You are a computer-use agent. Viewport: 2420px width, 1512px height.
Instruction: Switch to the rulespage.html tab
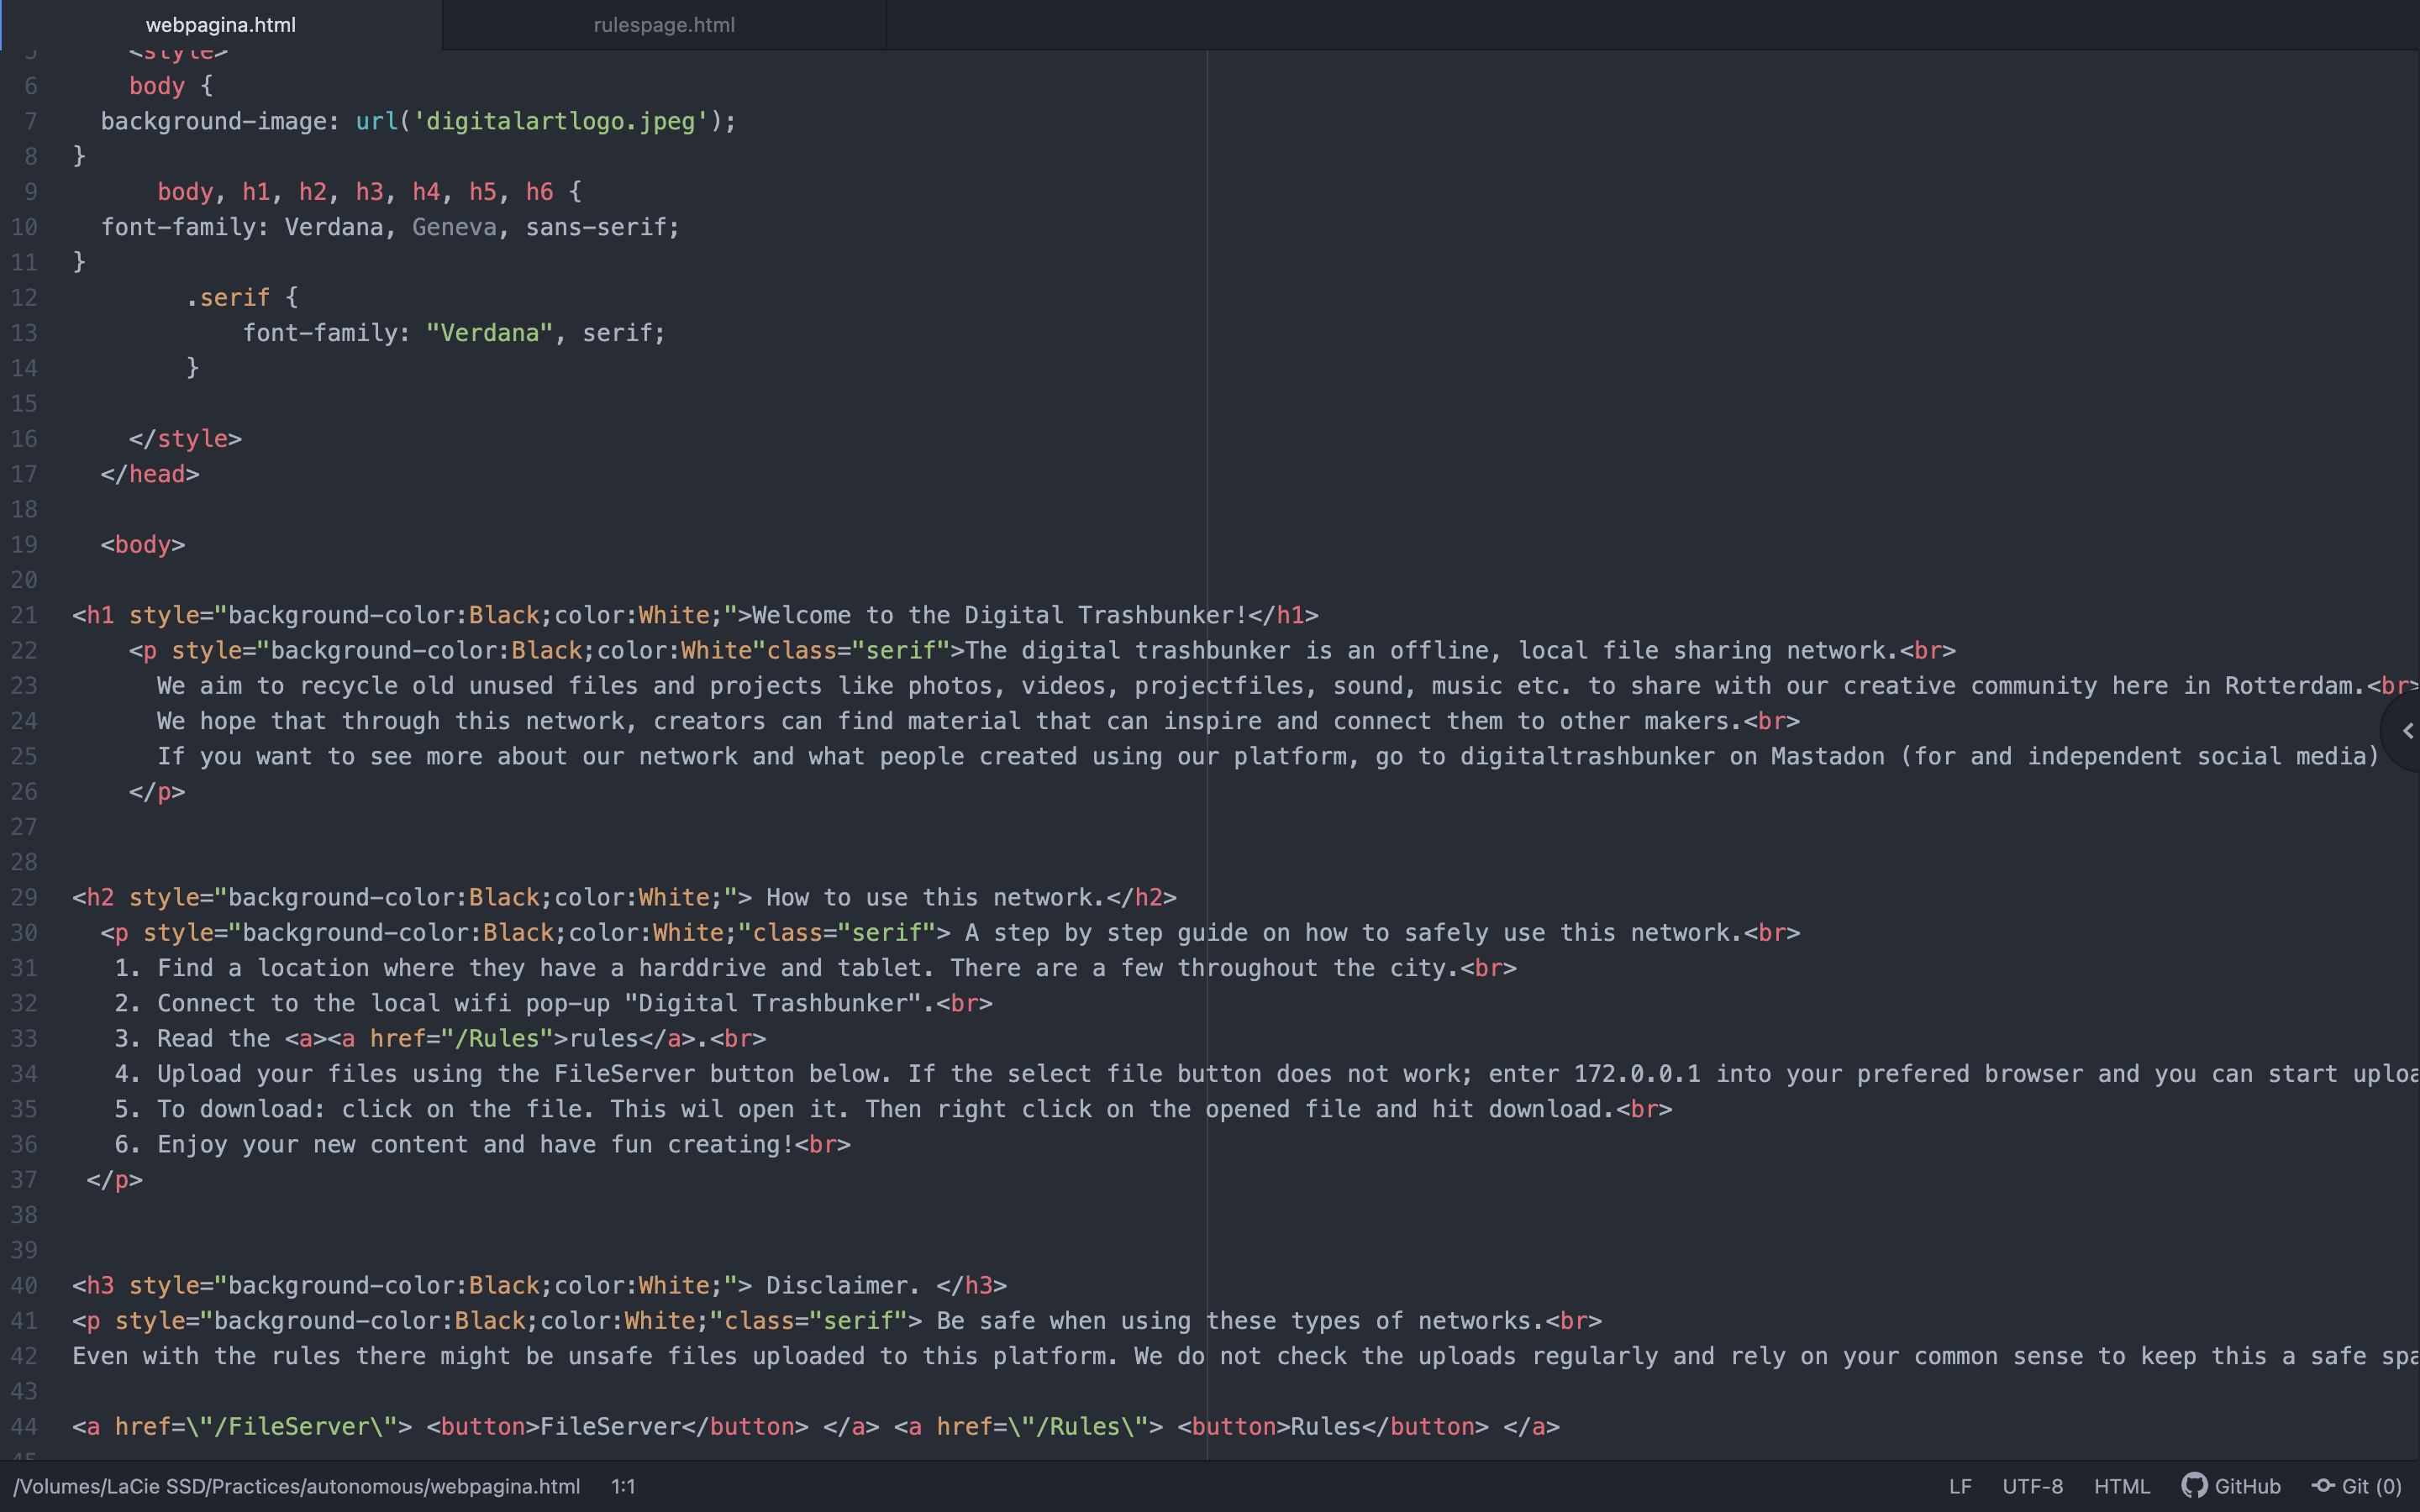[664, 25]
